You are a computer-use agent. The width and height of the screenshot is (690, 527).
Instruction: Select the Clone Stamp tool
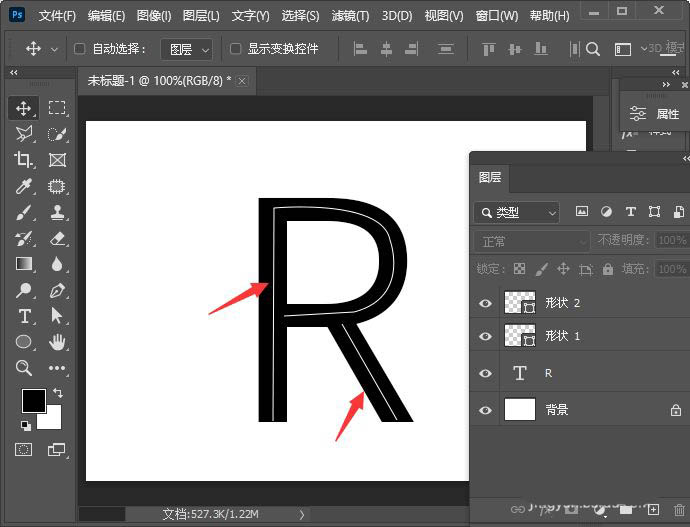pos(57,212)
